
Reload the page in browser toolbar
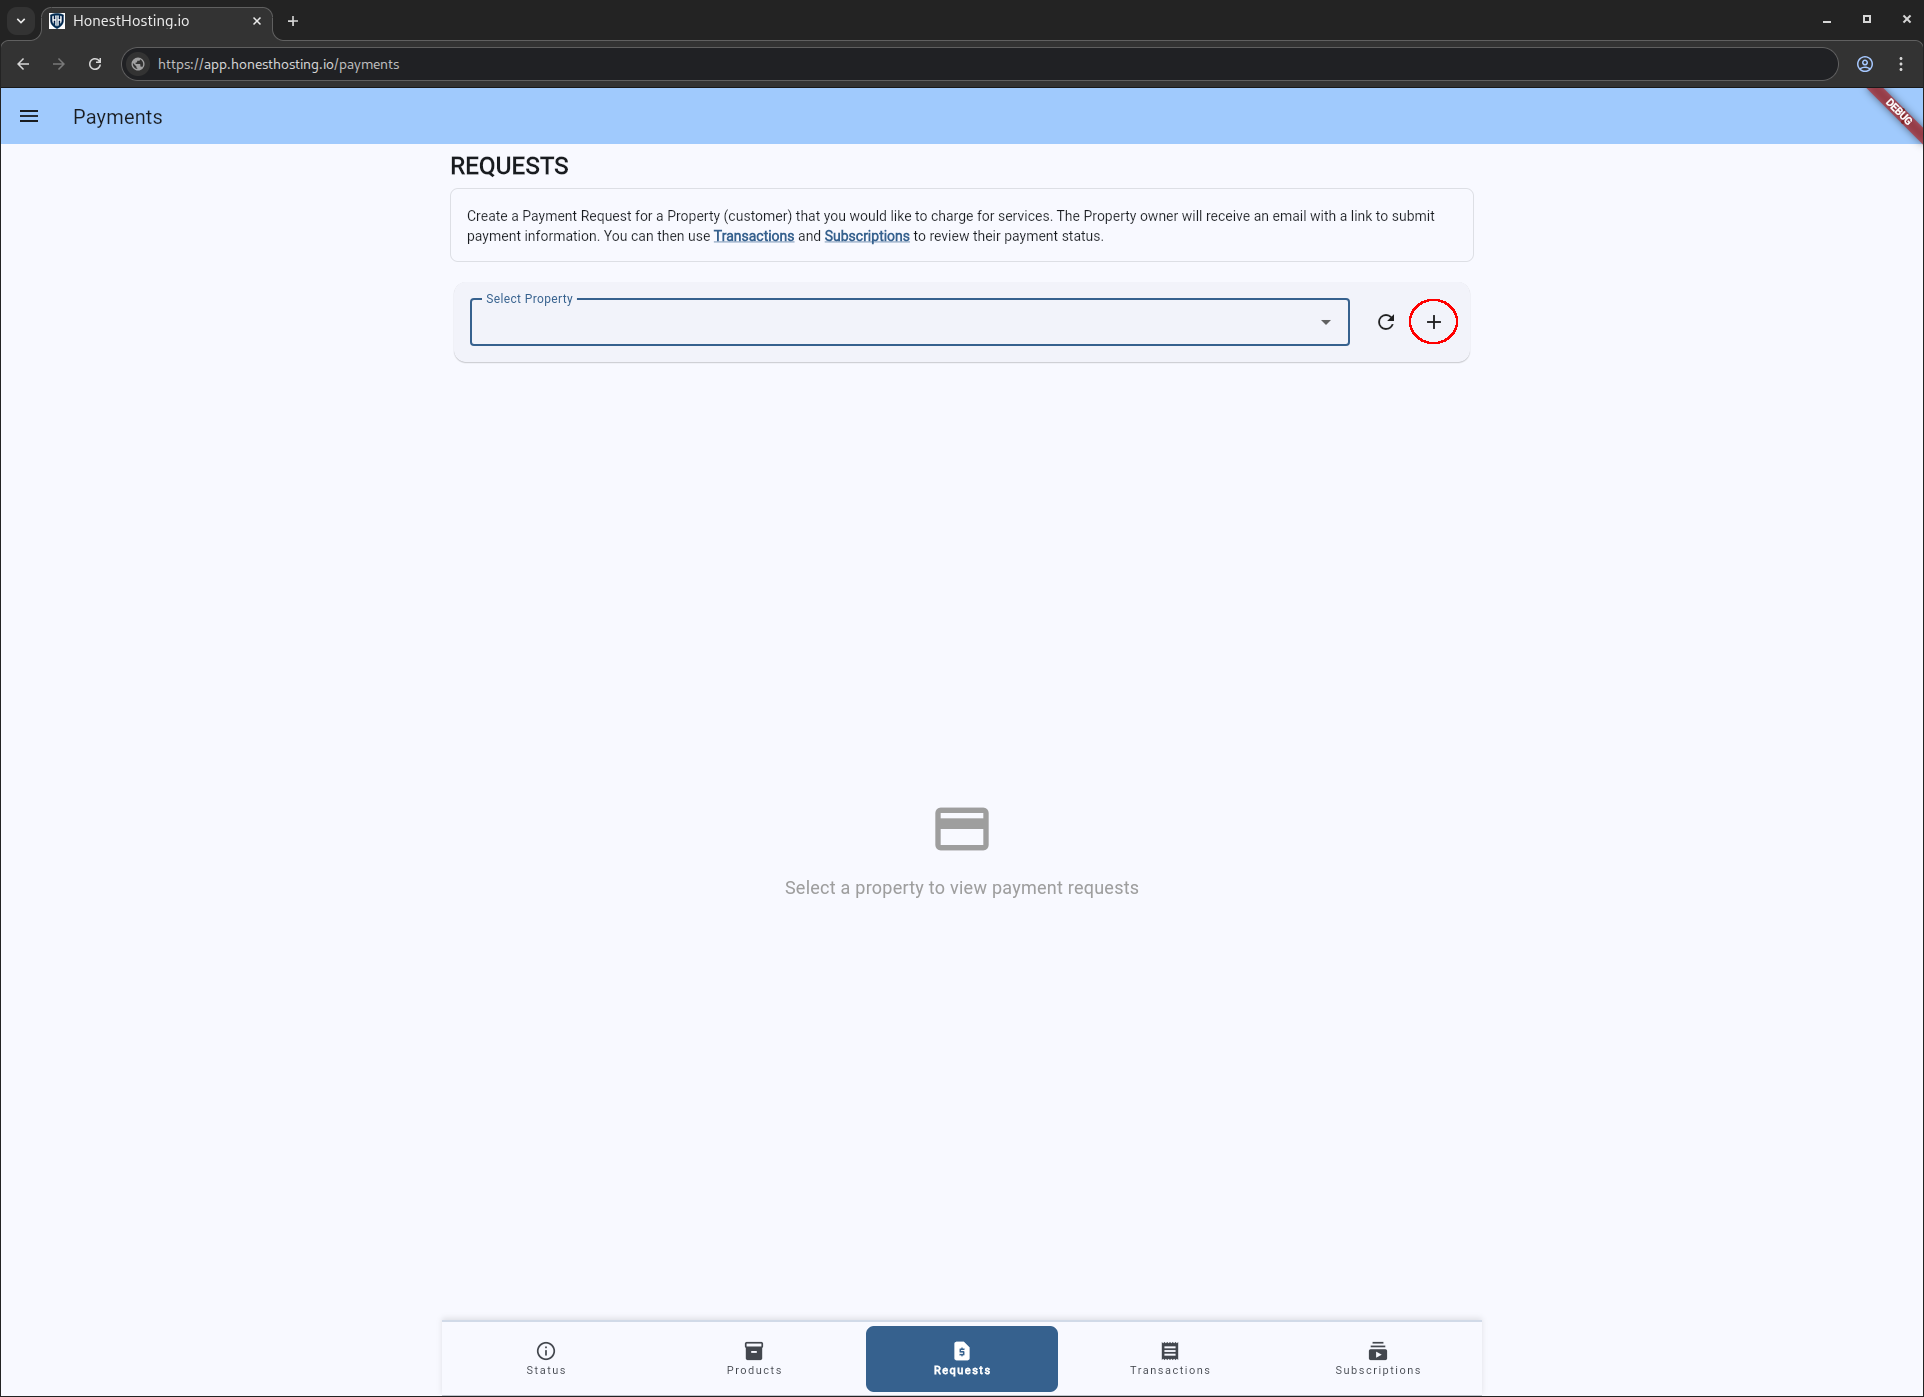(x=95, y=64)
